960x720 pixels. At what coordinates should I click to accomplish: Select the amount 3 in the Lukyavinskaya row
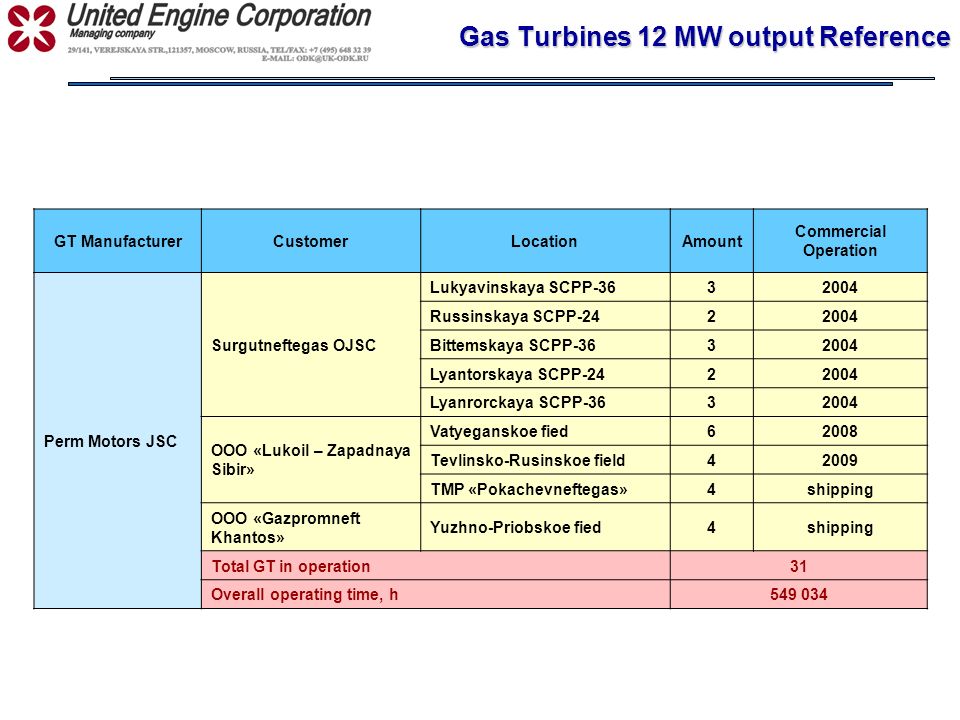711,287
